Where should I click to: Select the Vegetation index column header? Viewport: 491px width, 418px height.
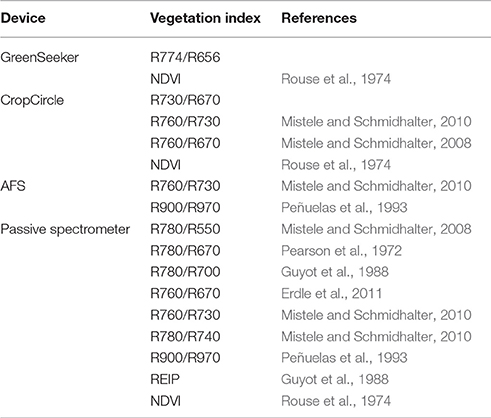205,18
